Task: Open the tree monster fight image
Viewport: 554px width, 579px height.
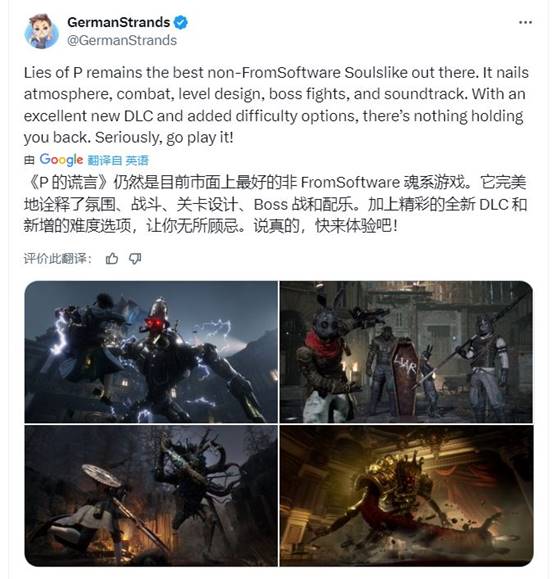Action: 151,495
